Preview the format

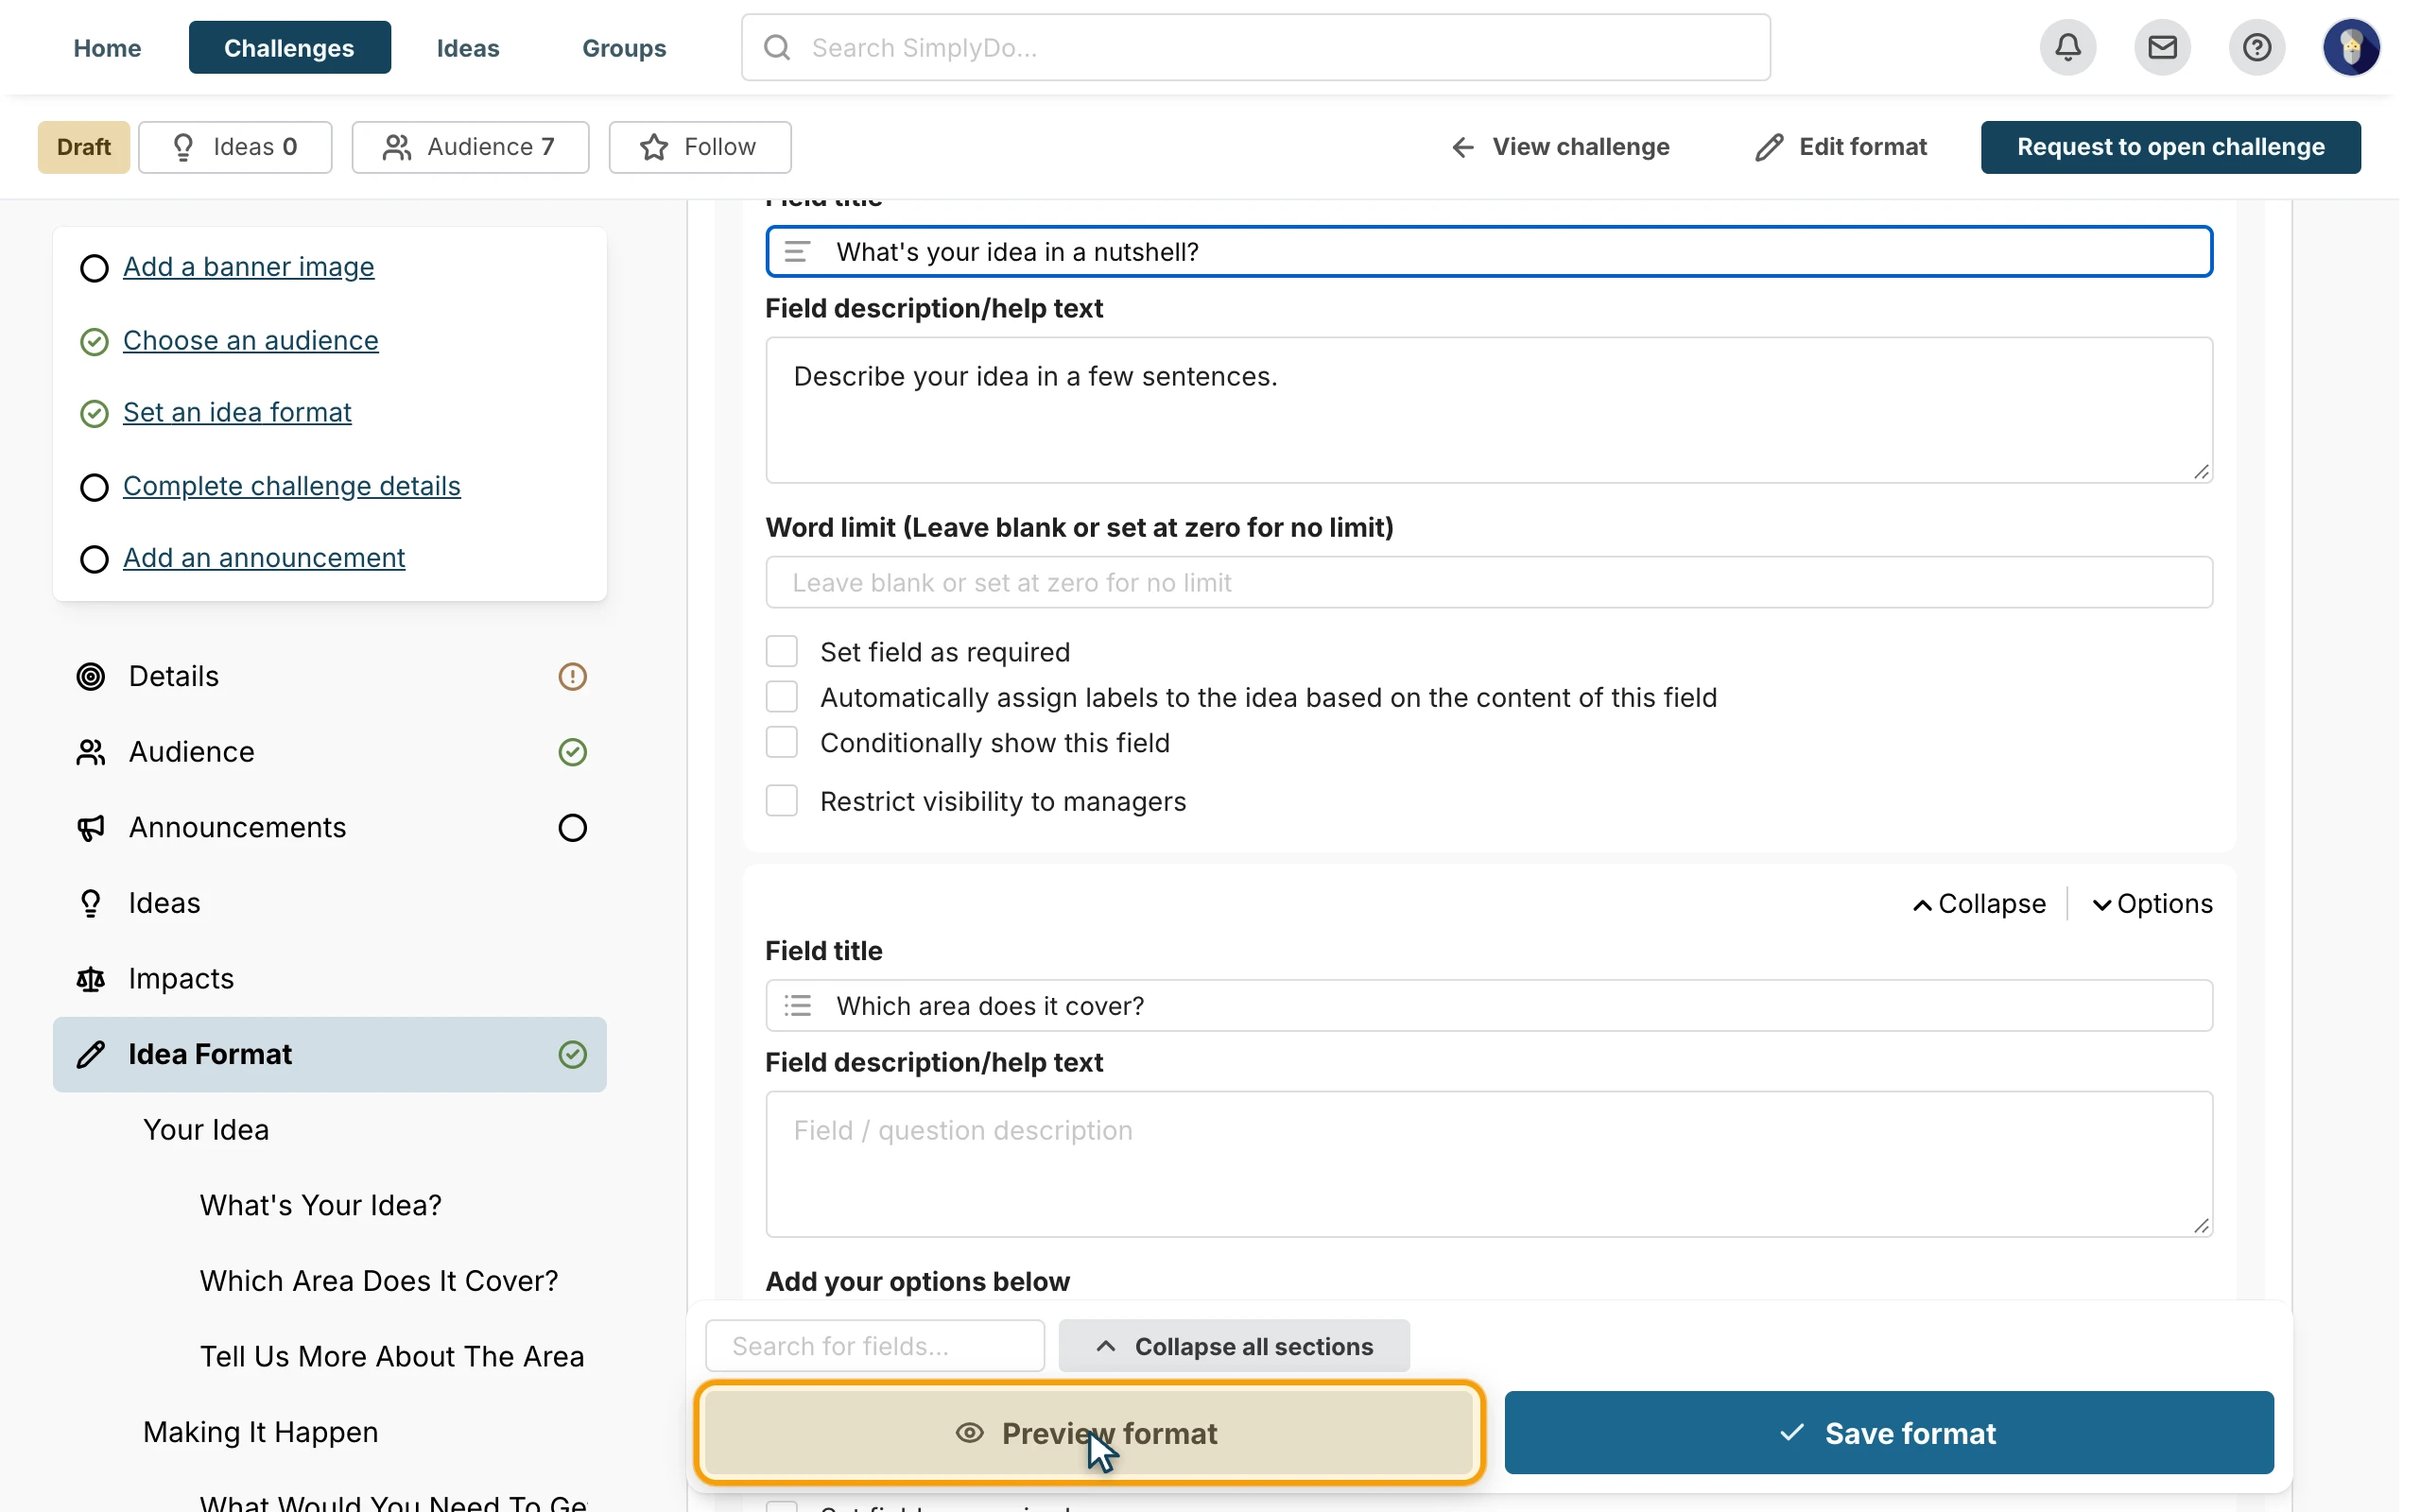click(x=1089, y=1433)
